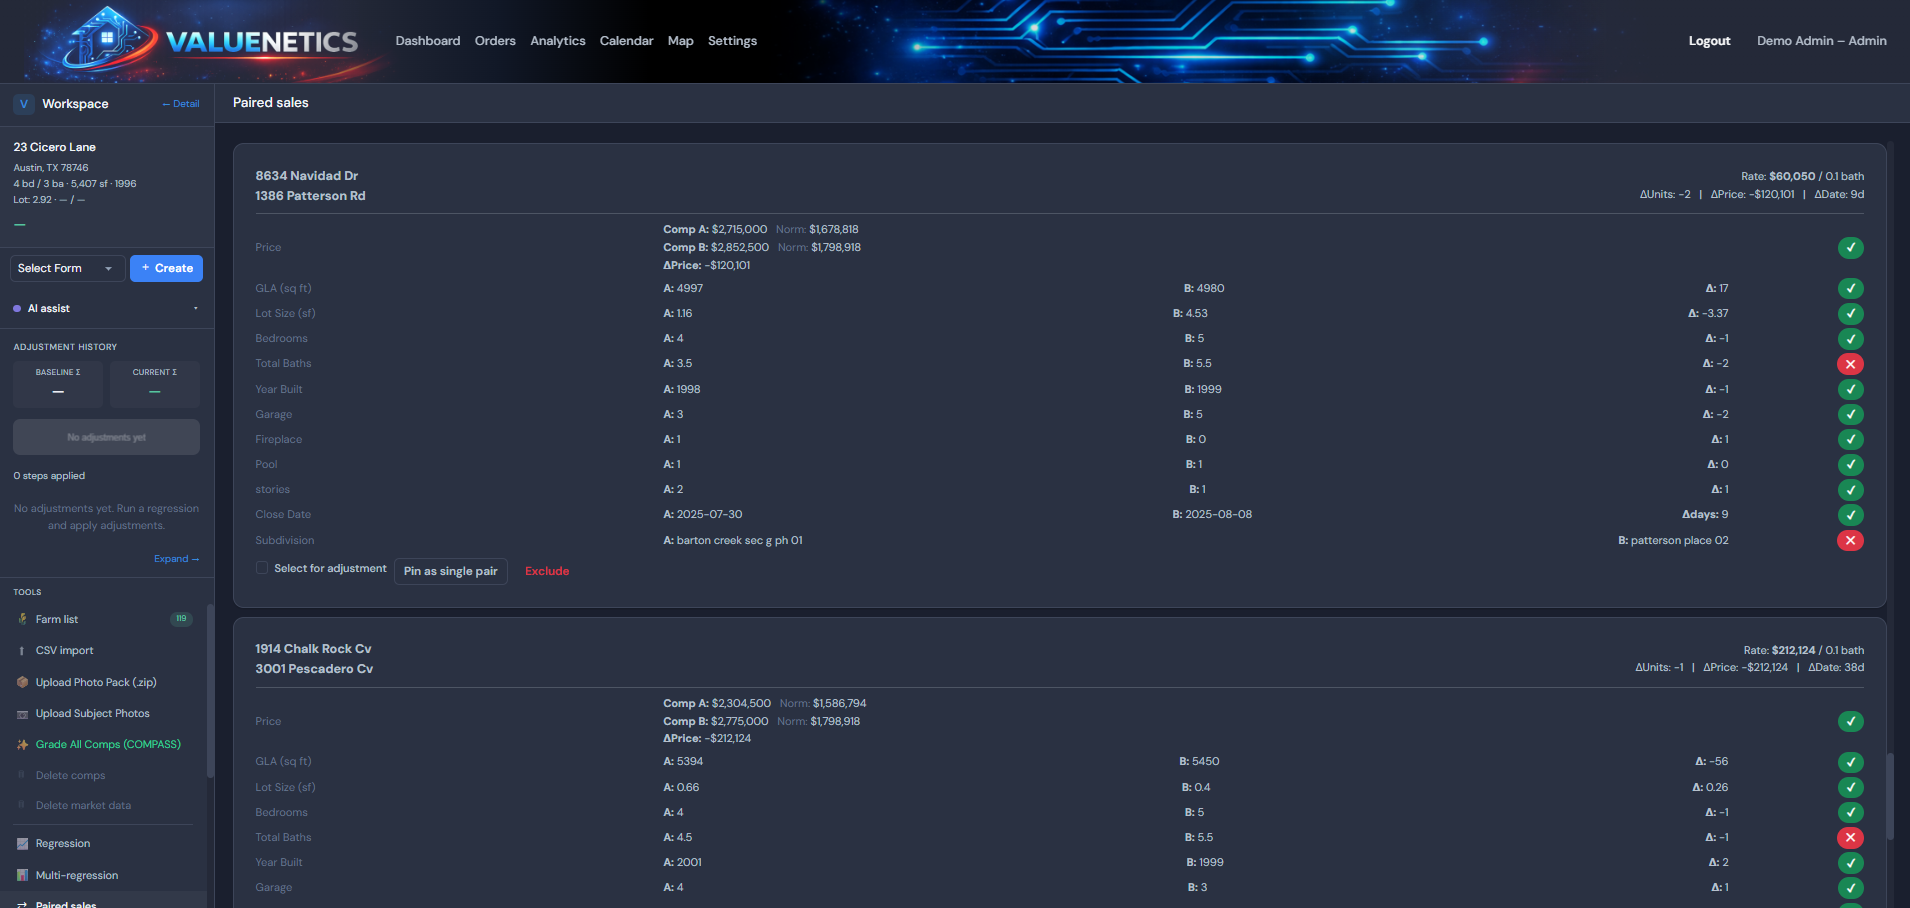This screenshot has height=908, width=1910.
Task: Expand the adjustment history panel
Action: 176,559
